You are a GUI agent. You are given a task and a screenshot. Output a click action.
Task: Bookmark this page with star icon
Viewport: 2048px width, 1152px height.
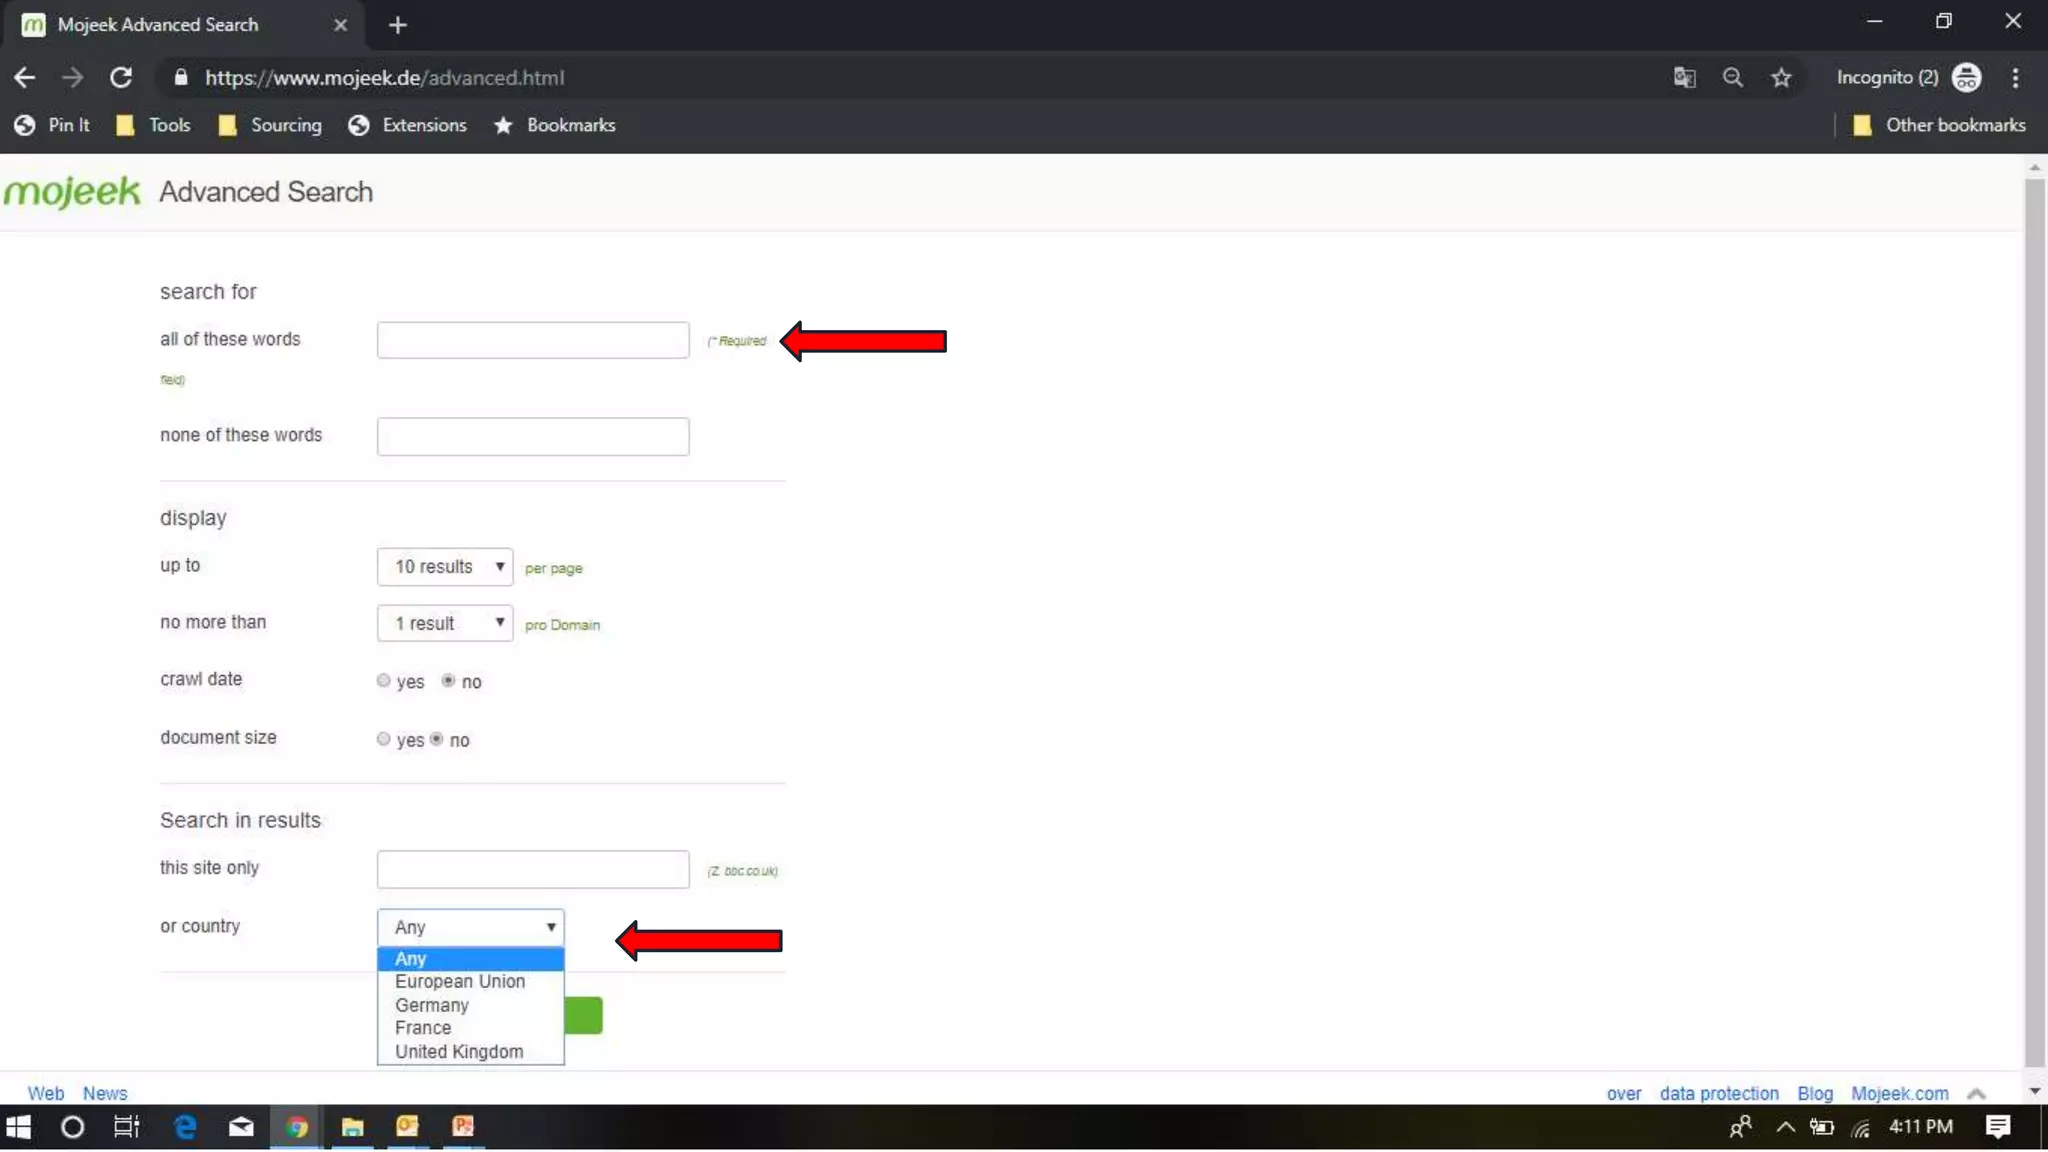point(1781,78)
